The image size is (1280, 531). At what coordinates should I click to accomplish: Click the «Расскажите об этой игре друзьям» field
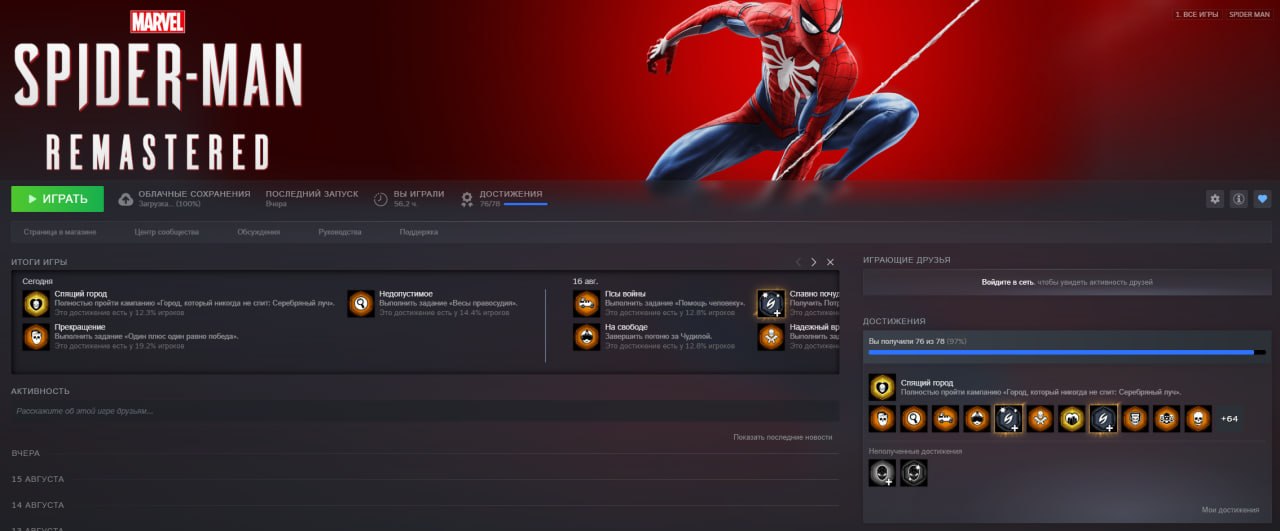pyautogui.click(x=425, y=411)
